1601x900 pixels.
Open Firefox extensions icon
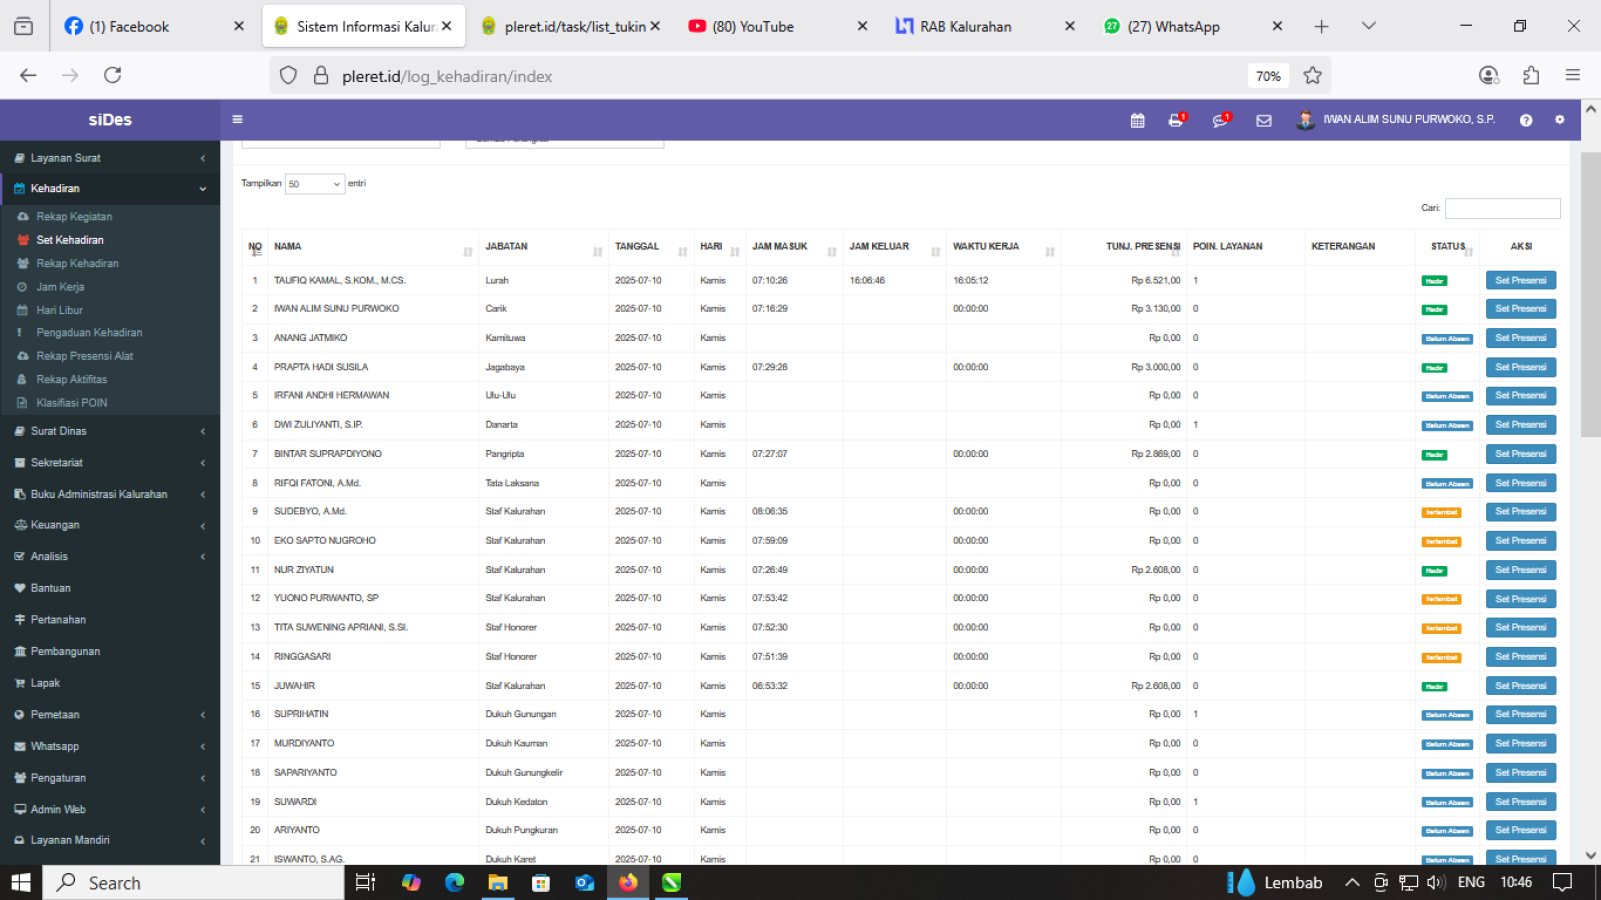click(1531, 75)
